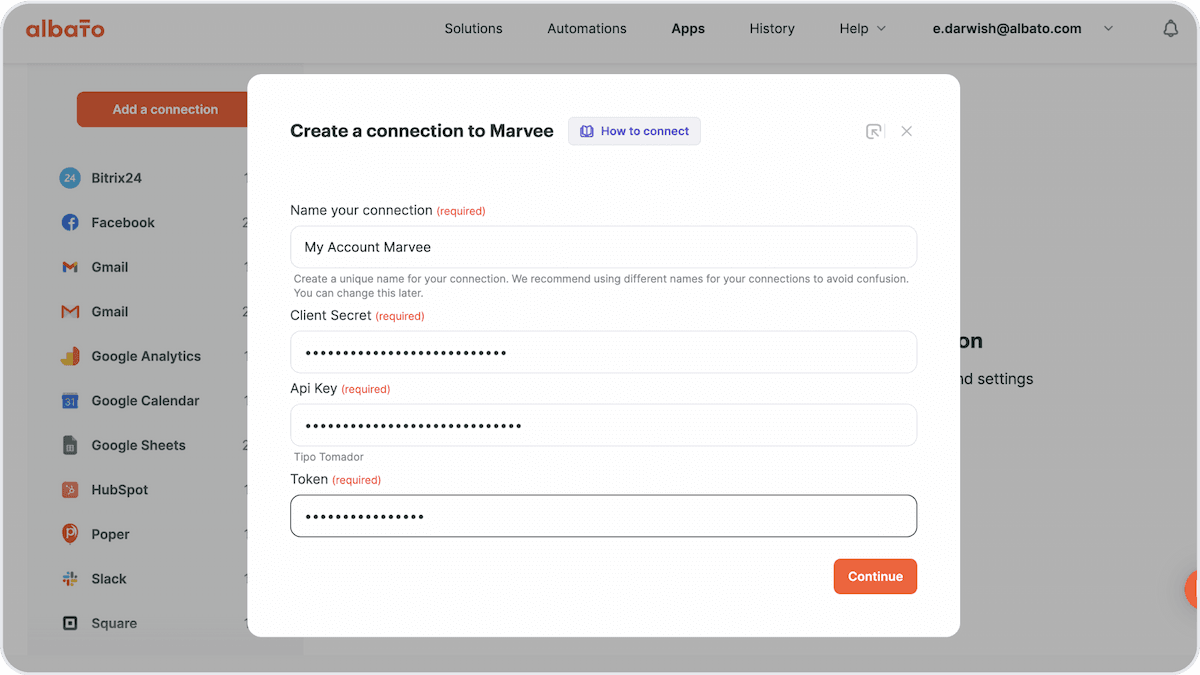The width and height of the screenshot is (1200, 675).
Task: Select the HubSpot icon
Action: tap(70, 490)
